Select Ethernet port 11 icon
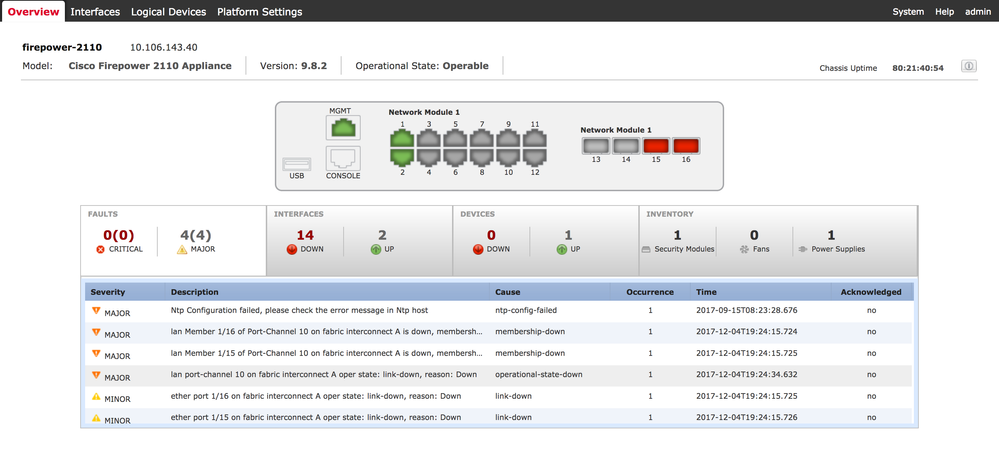The height and width of the screenshot is (471, 999). point(535,138)
